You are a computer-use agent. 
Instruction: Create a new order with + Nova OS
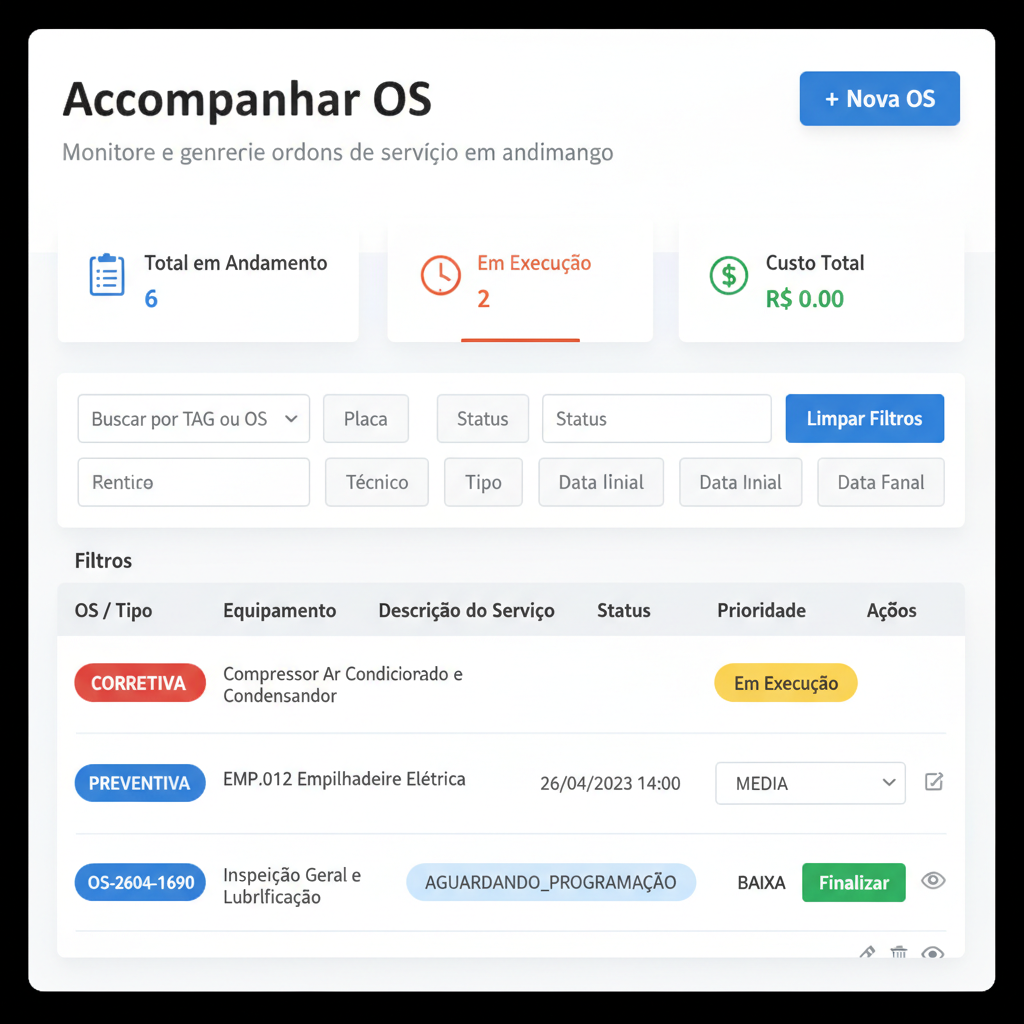[880, 99]
